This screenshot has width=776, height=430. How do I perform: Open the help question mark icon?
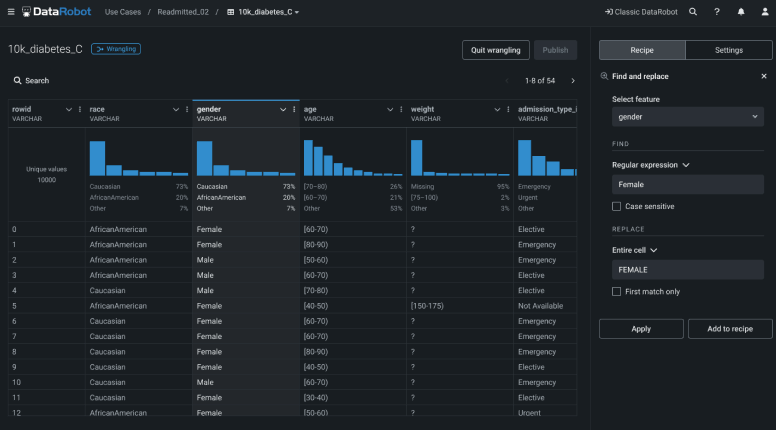click(x=716, y=12)
